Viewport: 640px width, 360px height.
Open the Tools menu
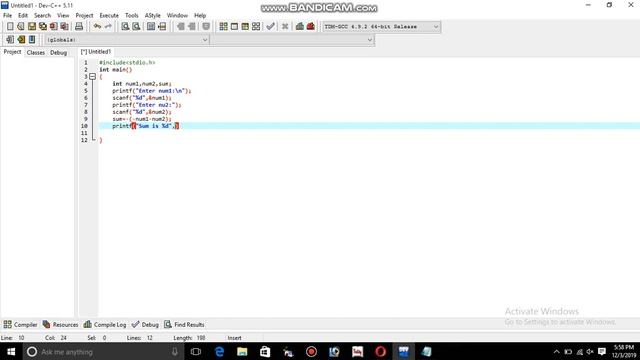coord(131,16)
